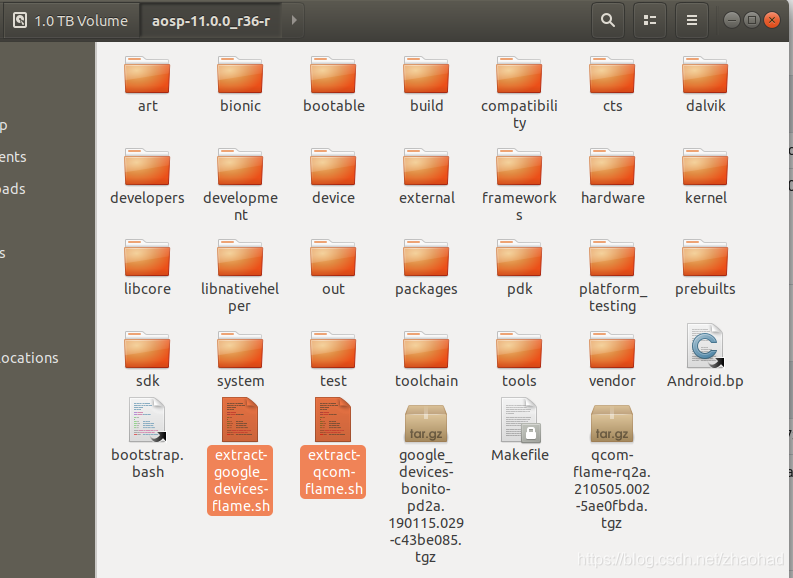This screenshot has width=793, height=578.
Task: Open the cts folder
Action: 612,75
